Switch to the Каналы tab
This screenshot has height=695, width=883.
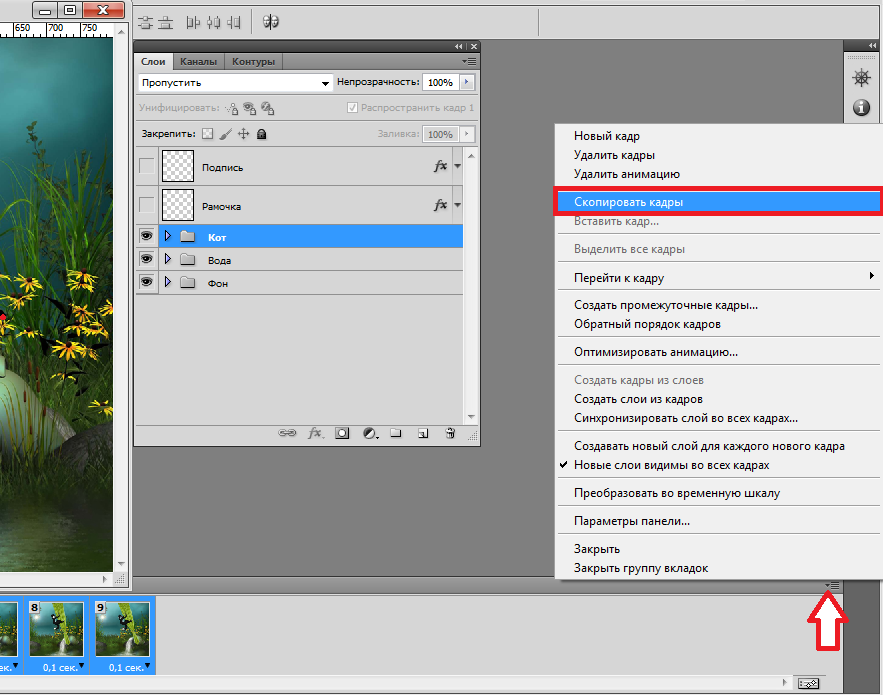[x=198, y=61]
